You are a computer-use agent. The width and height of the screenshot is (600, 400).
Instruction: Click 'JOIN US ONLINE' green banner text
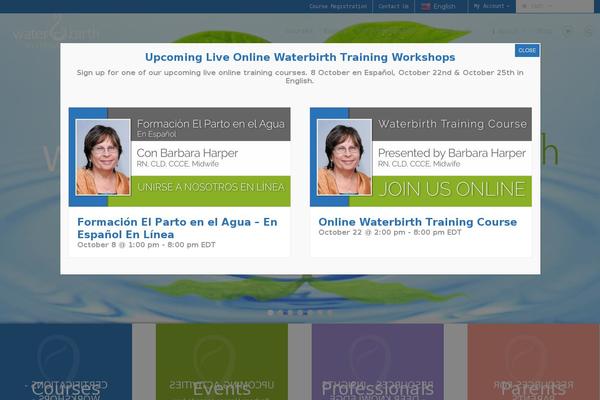coord(452,189)
